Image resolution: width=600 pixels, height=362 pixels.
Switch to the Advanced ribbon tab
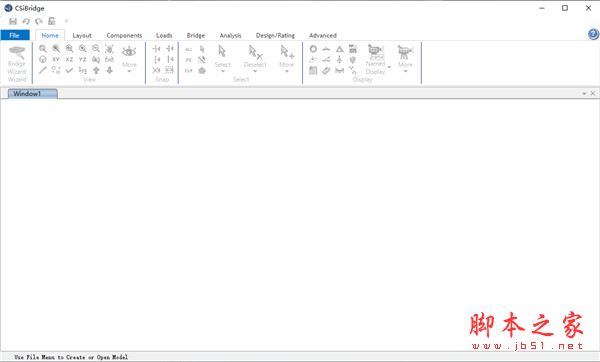pos(323,35)
